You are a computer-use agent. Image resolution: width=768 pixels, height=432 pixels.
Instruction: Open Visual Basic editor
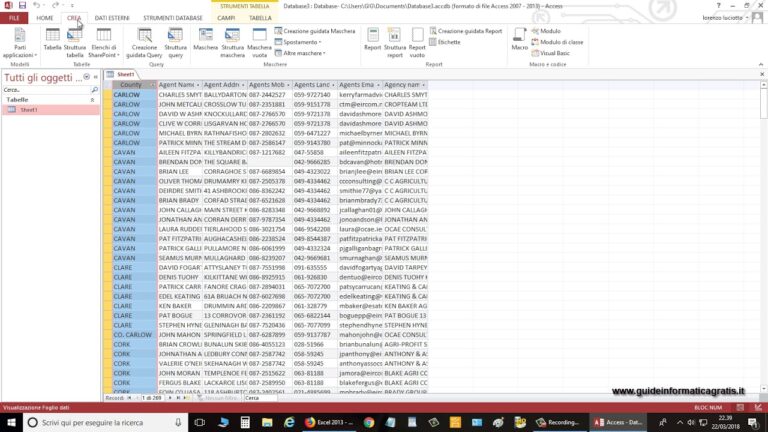coord(551,53)
